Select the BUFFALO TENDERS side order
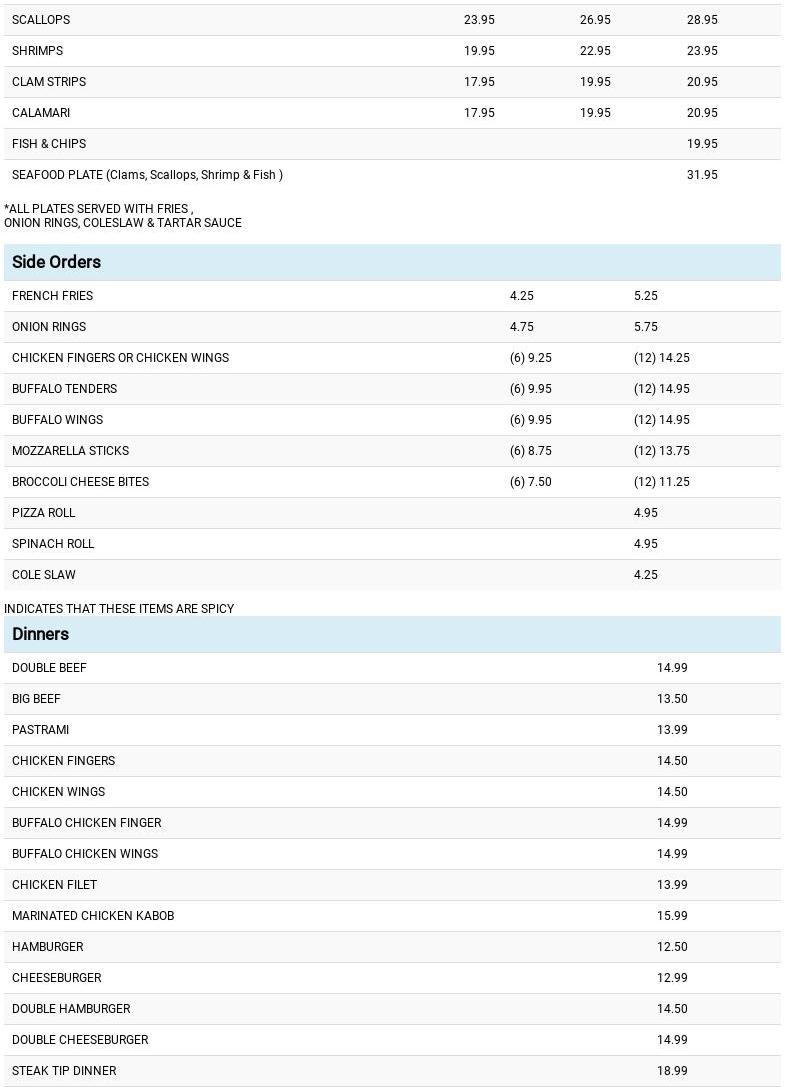 coord(64,389)
